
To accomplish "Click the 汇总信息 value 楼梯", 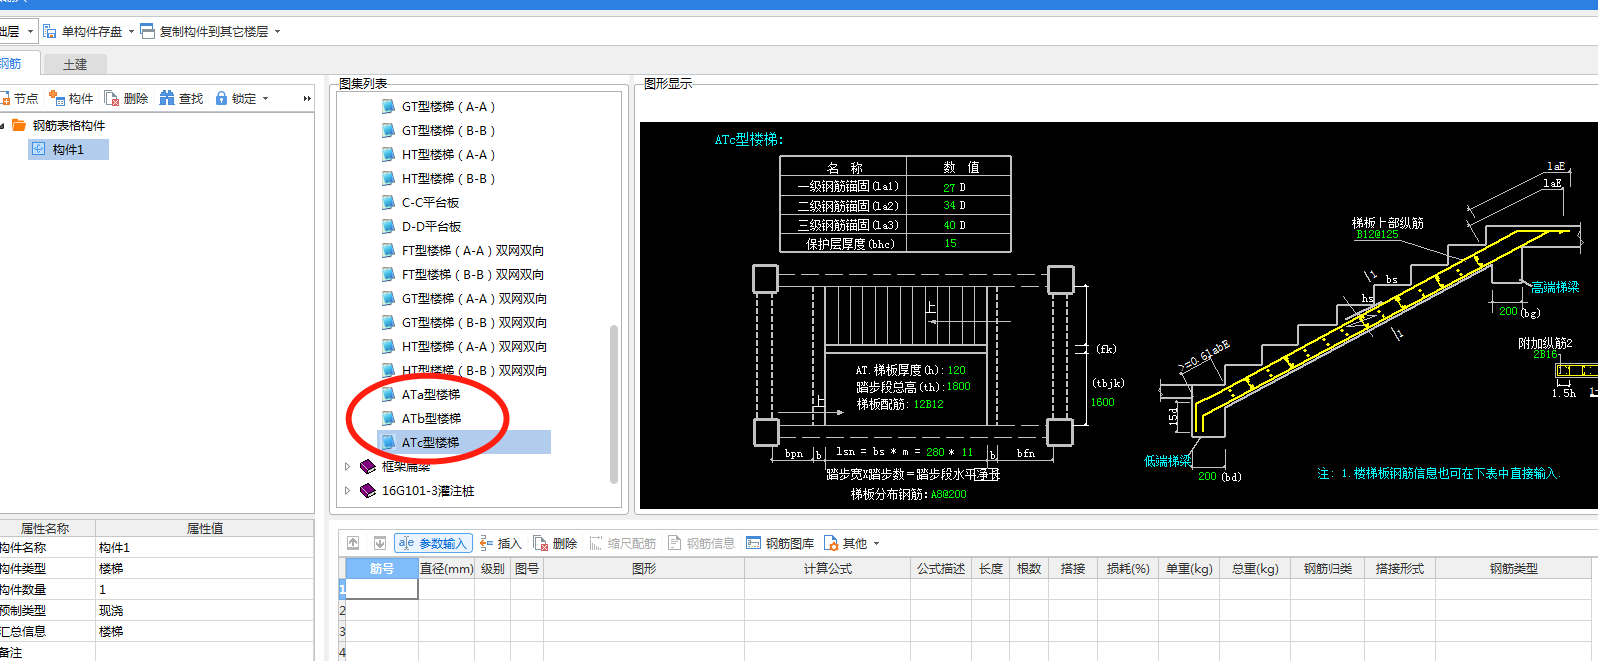I will pos(204,632).
